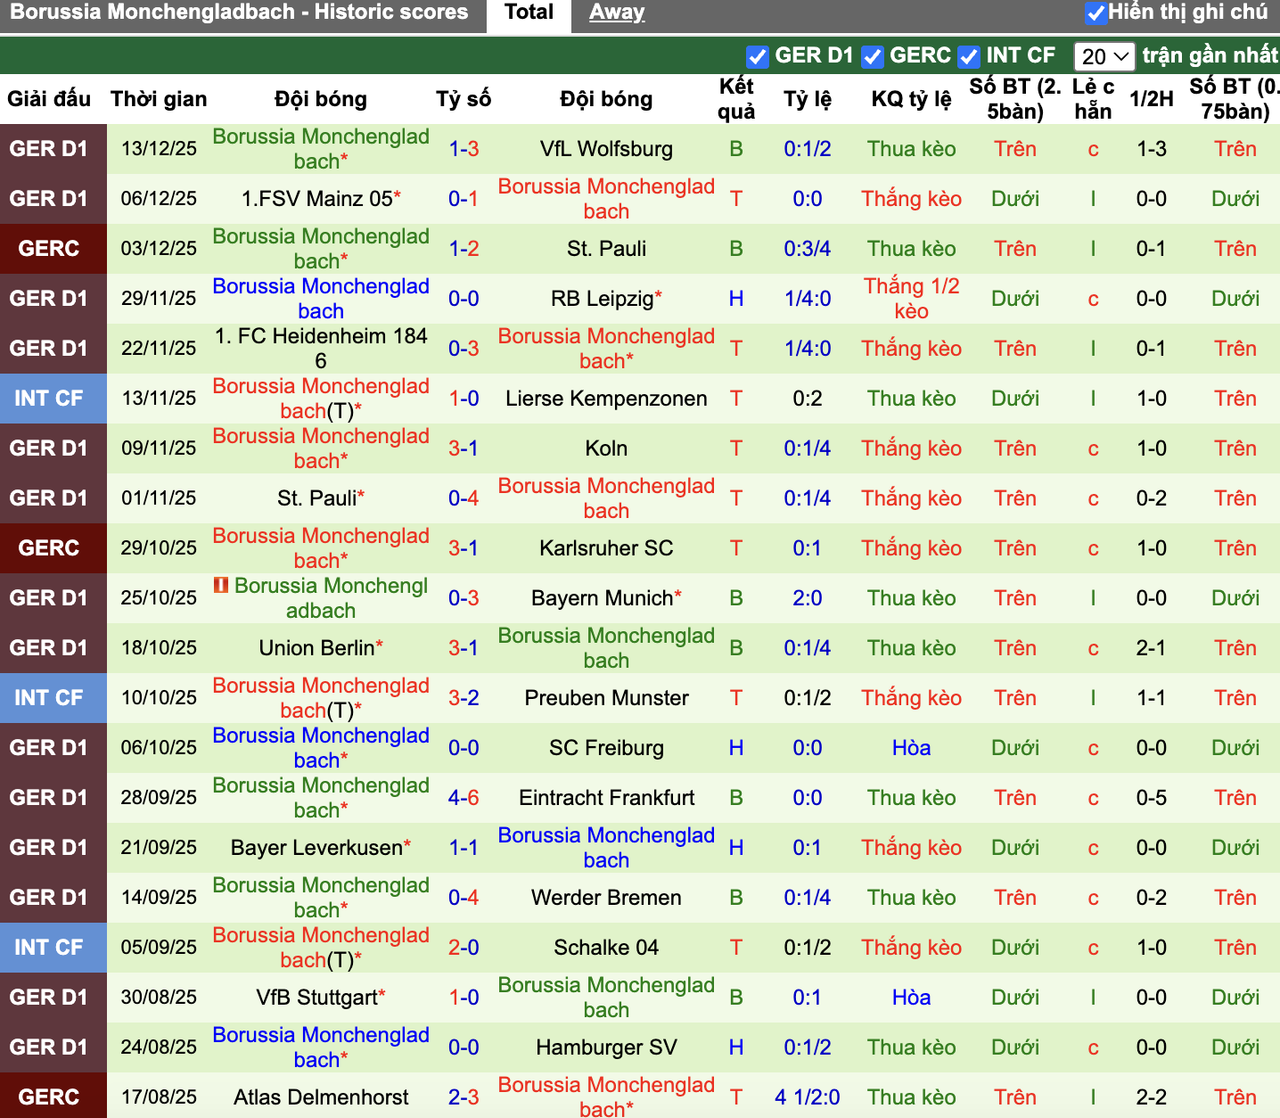Select the INT CF league cell dated 13/11/25
Screen dimensions: 1280x1118
click(53, 399)
